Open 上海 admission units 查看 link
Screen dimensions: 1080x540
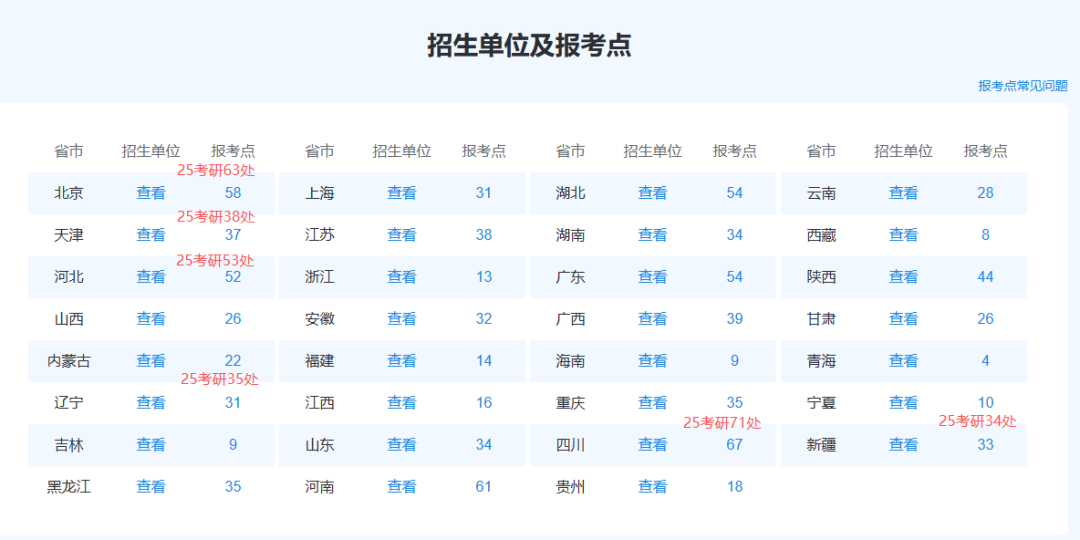(402, 193)
